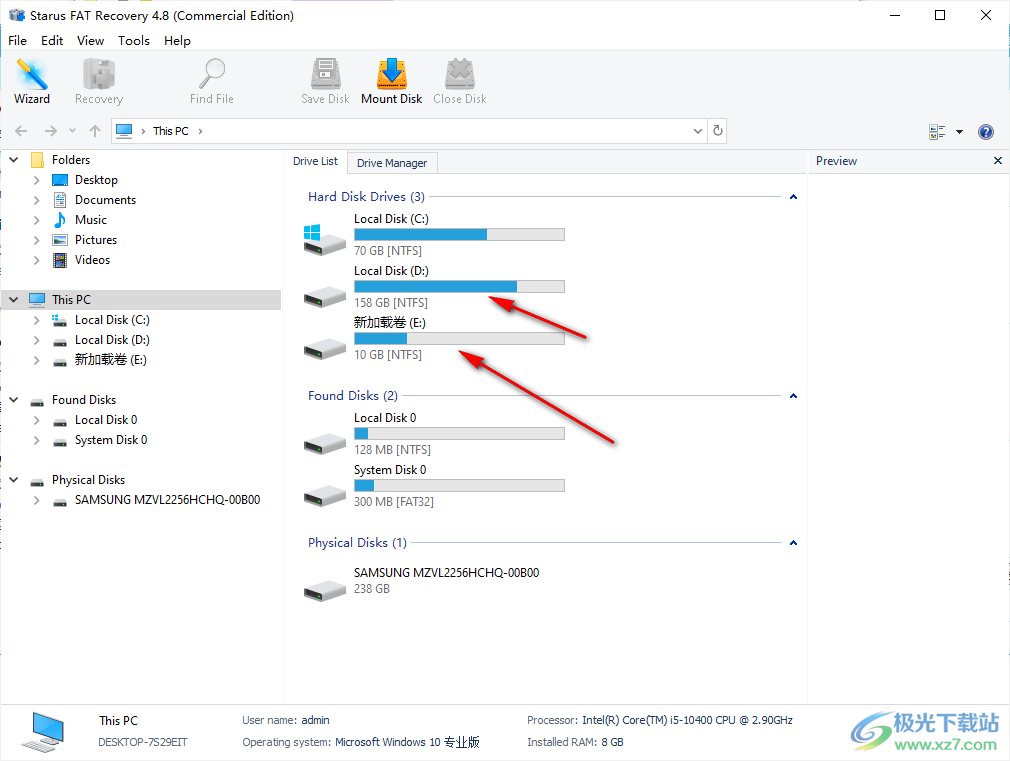Collapse the Found Disks section in Drive List
Image resolution: width=1010 pixels, height=761 pixels.
coord(793,396)
